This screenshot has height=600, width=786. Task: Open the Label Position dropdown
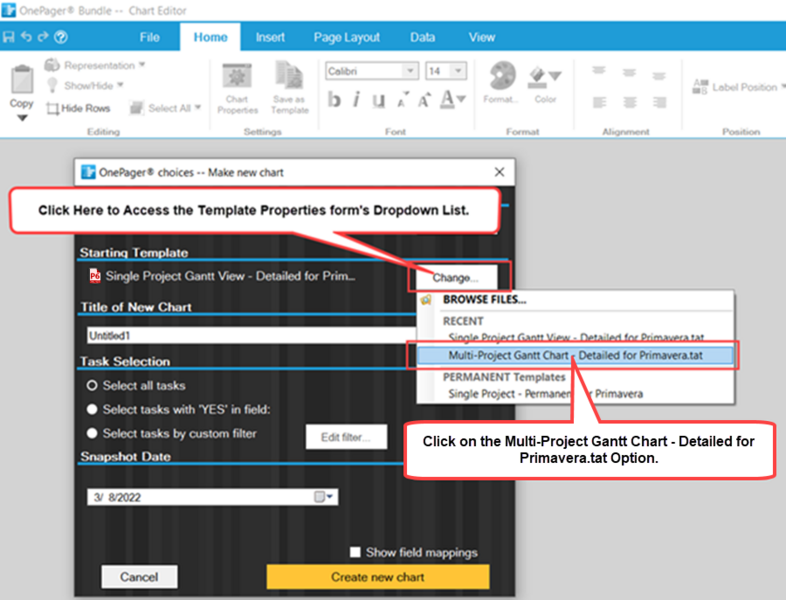tap(738, 87)
